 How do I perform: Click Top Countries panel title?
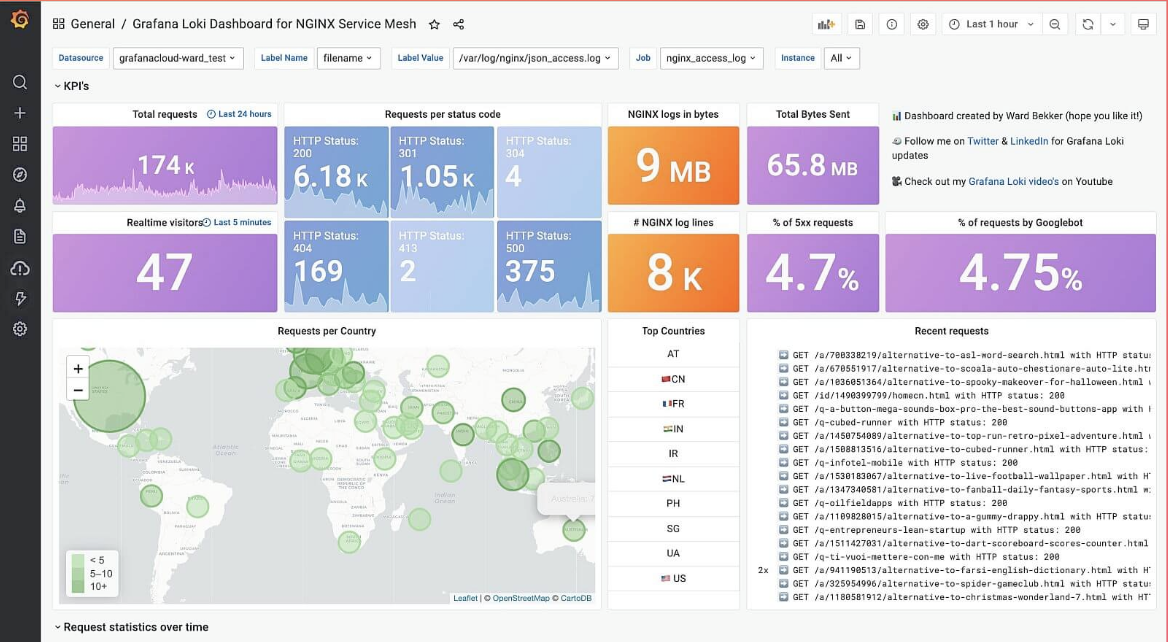(x=673, y=331)
